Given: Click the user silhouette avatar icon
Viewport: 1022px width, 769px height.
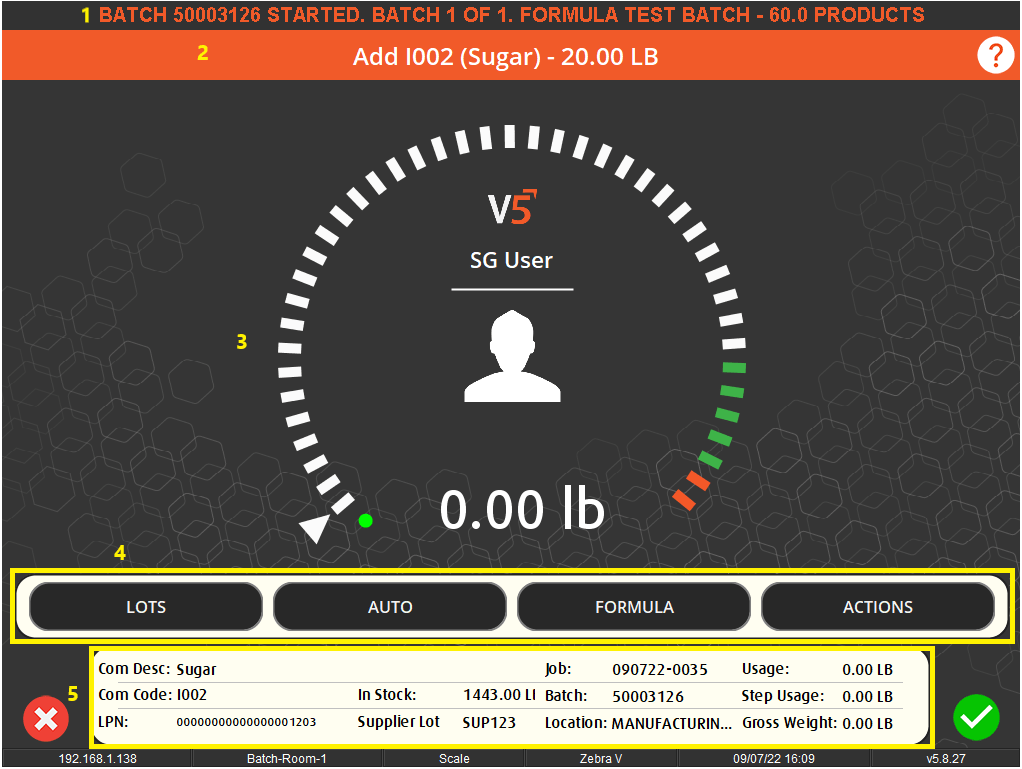Looking at the screenshot, I should (512, 356).
